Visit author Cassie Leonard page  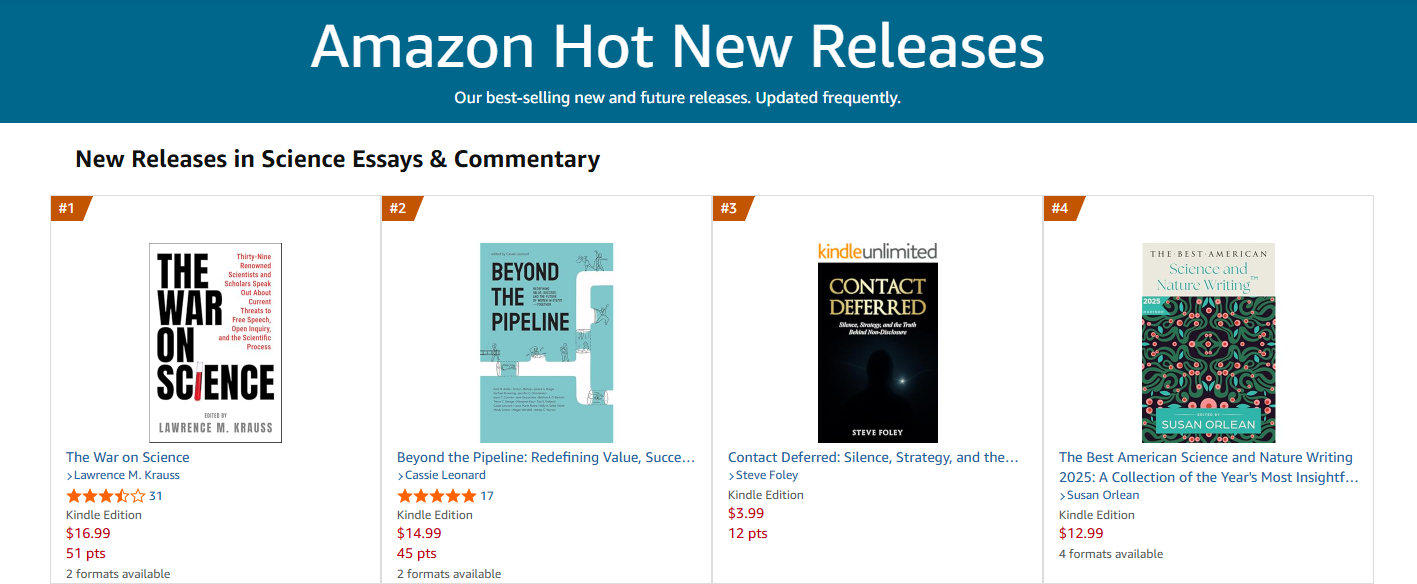[445, 475]
